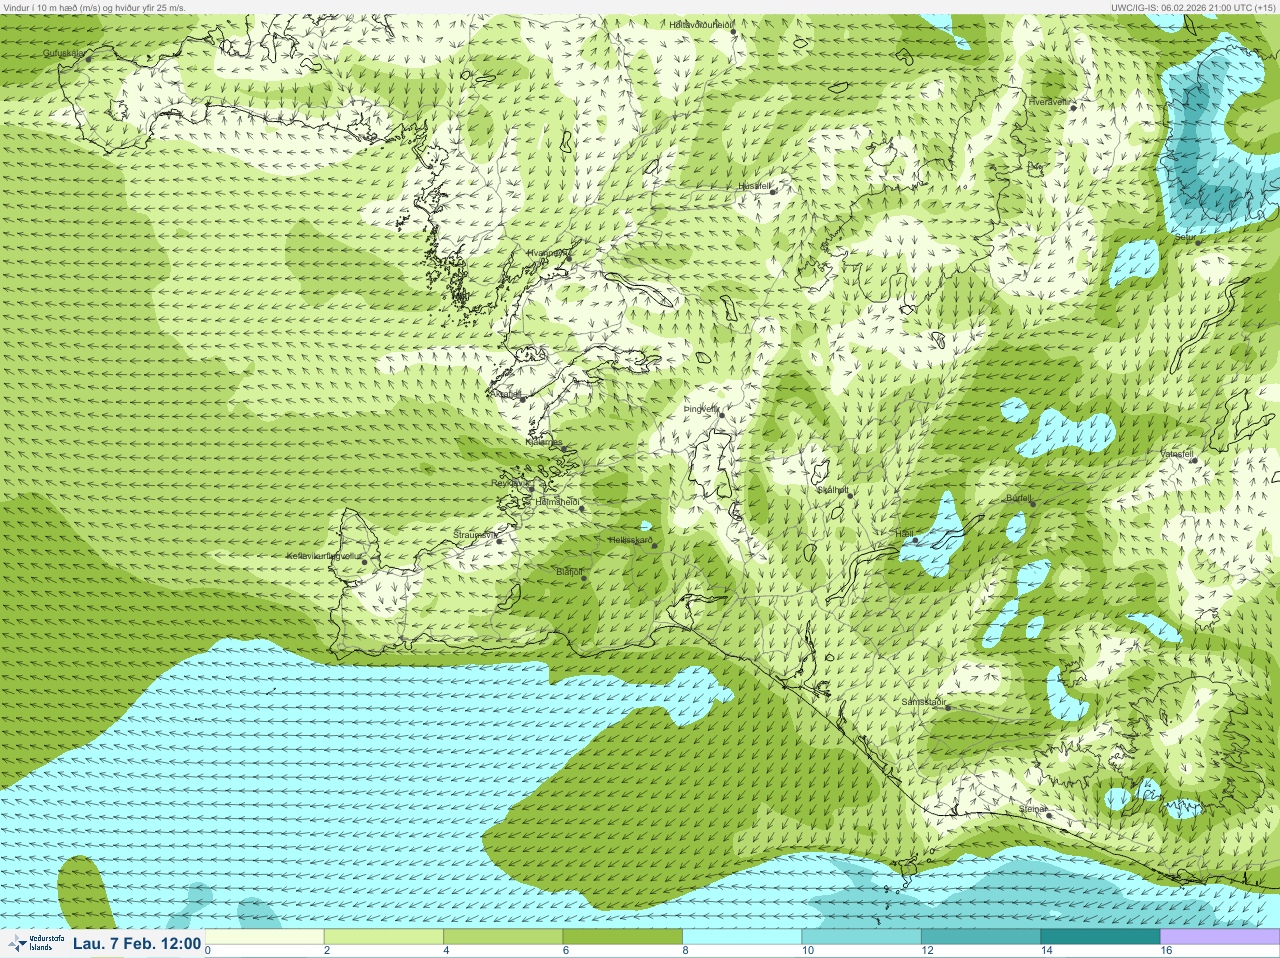Click the 8–10 m/s light cyan legend swatch

742,937
